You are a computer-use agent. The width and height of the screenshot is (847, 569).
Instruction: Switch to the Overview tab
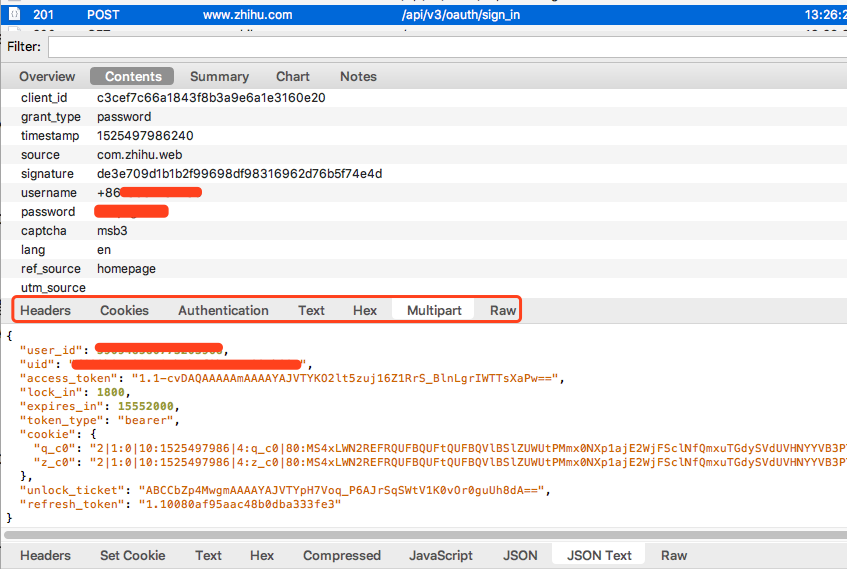click(47, 77)
